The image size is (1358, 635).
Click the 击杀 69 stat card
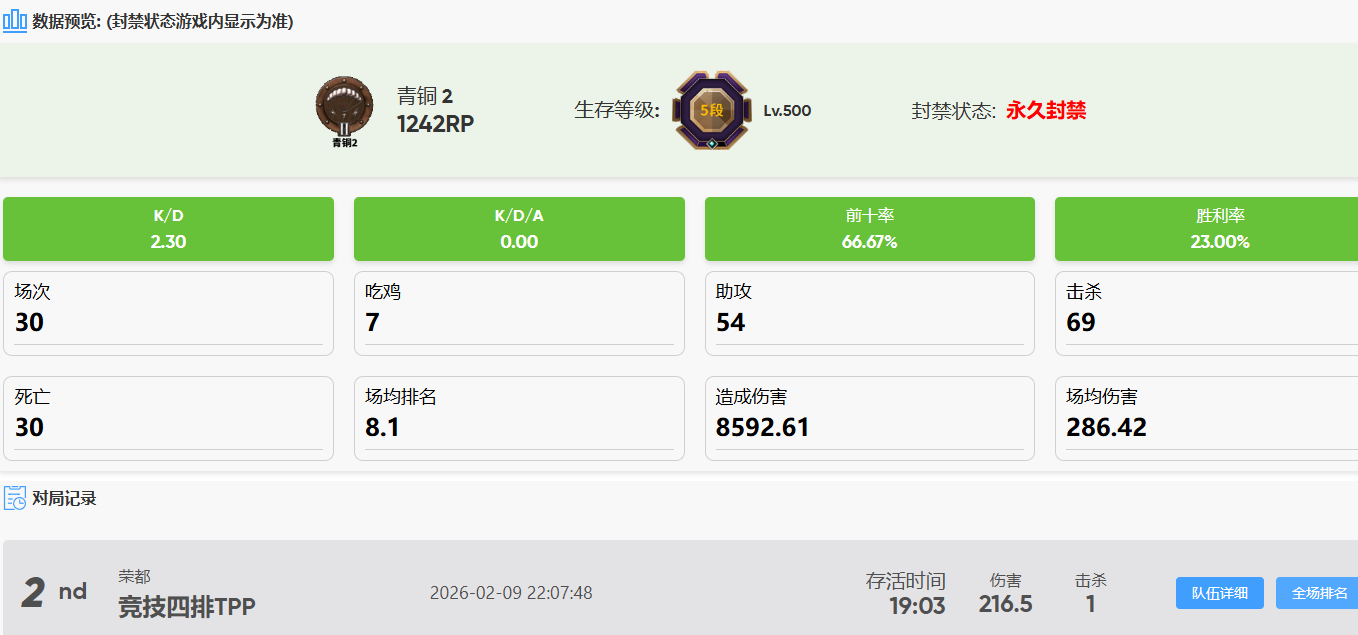click(x=1206, y=313)
